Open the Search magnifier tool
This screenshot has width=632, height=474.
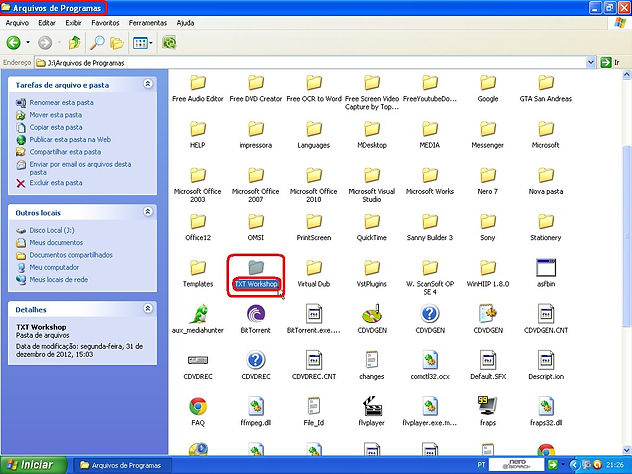coord(97,43)
